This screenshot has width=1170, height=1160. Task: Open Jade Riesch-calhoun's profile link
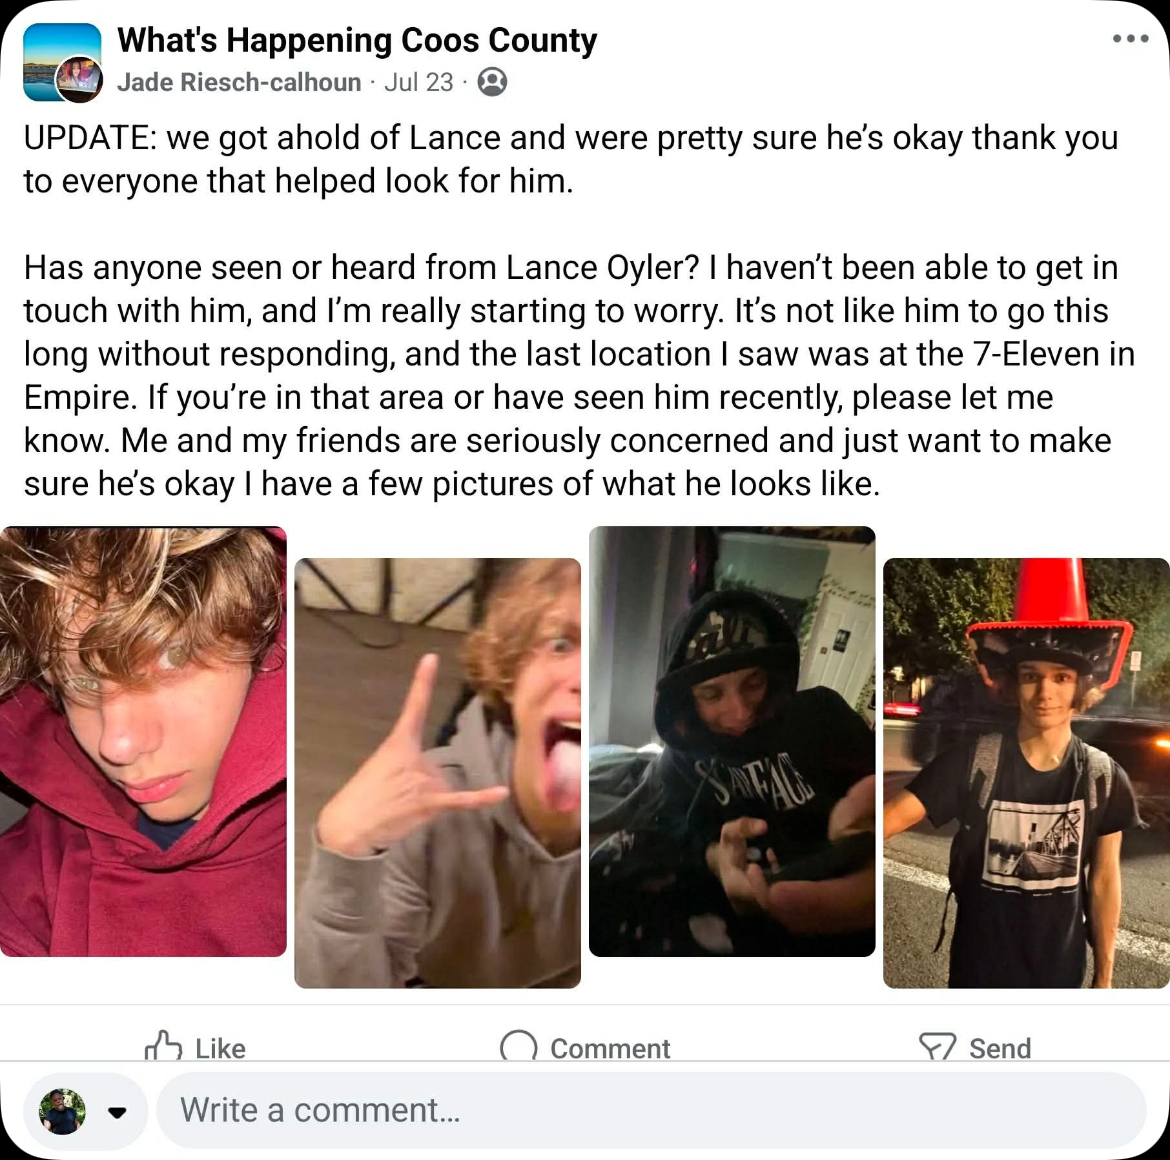click(x=239, y=81)
